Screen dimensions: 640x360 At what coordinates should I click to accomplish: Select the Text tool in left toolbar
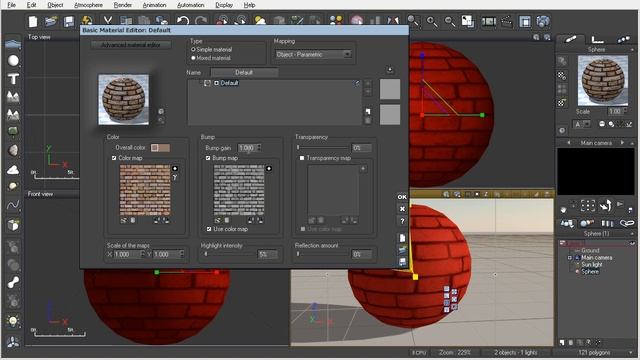pyautogui.click(x=13, y=79)
